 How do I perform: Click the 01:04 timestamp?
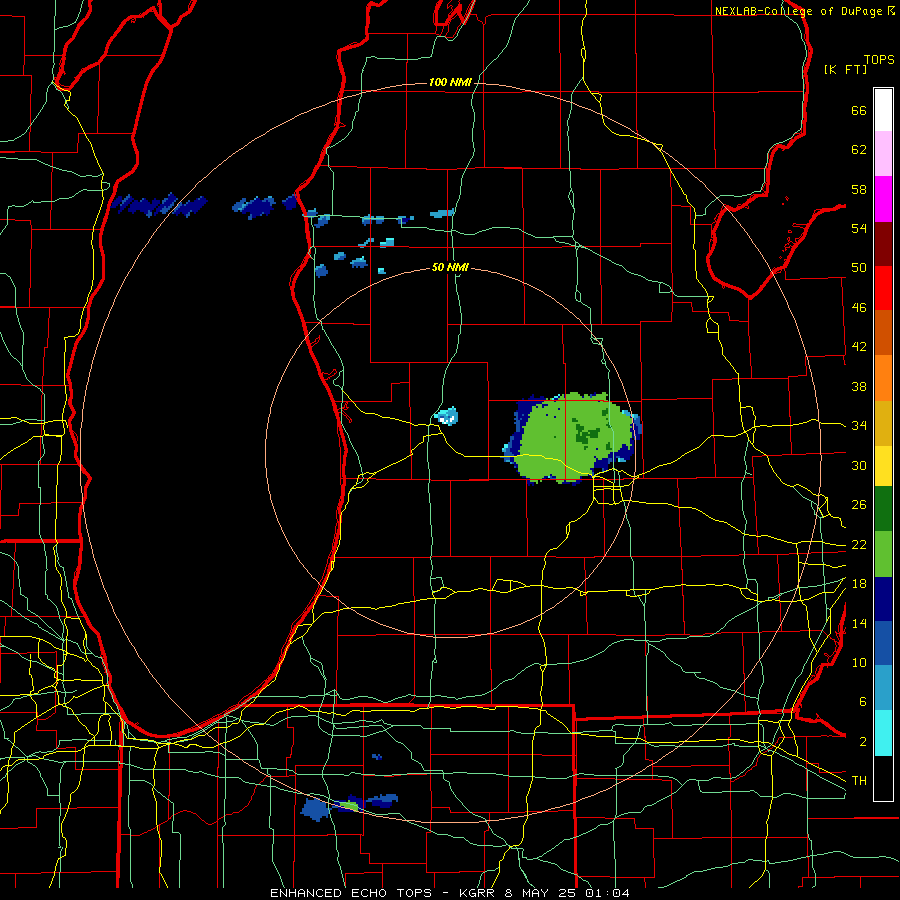pyautogui.click(x=607, y=893)
